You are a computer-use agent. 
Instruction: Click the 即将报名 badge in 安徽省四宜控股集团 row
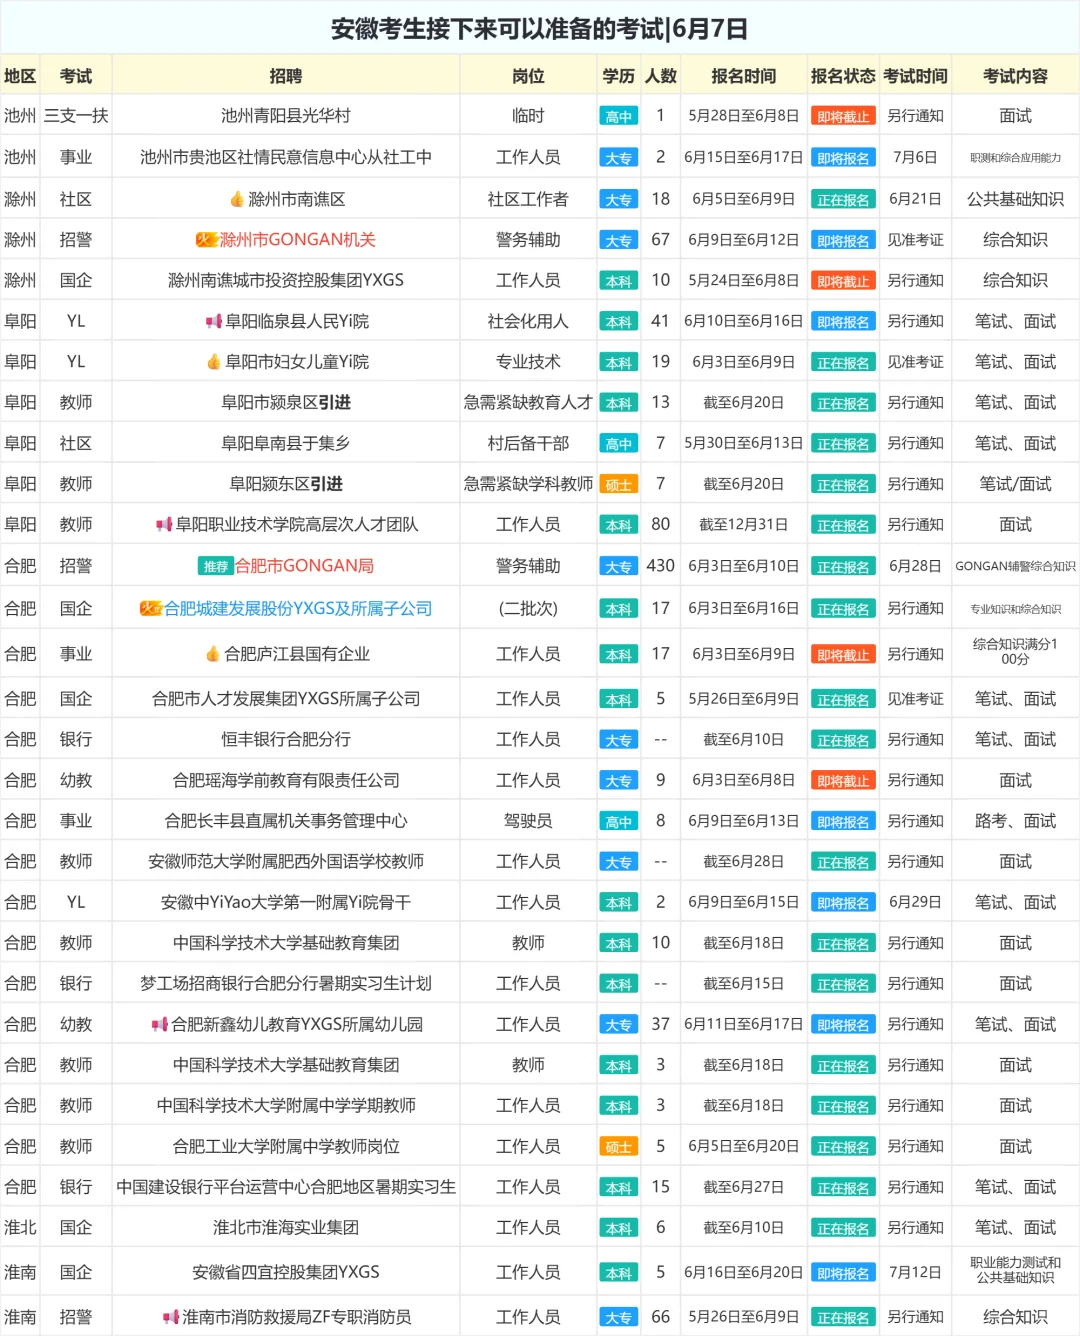(x=843, y=1273)
